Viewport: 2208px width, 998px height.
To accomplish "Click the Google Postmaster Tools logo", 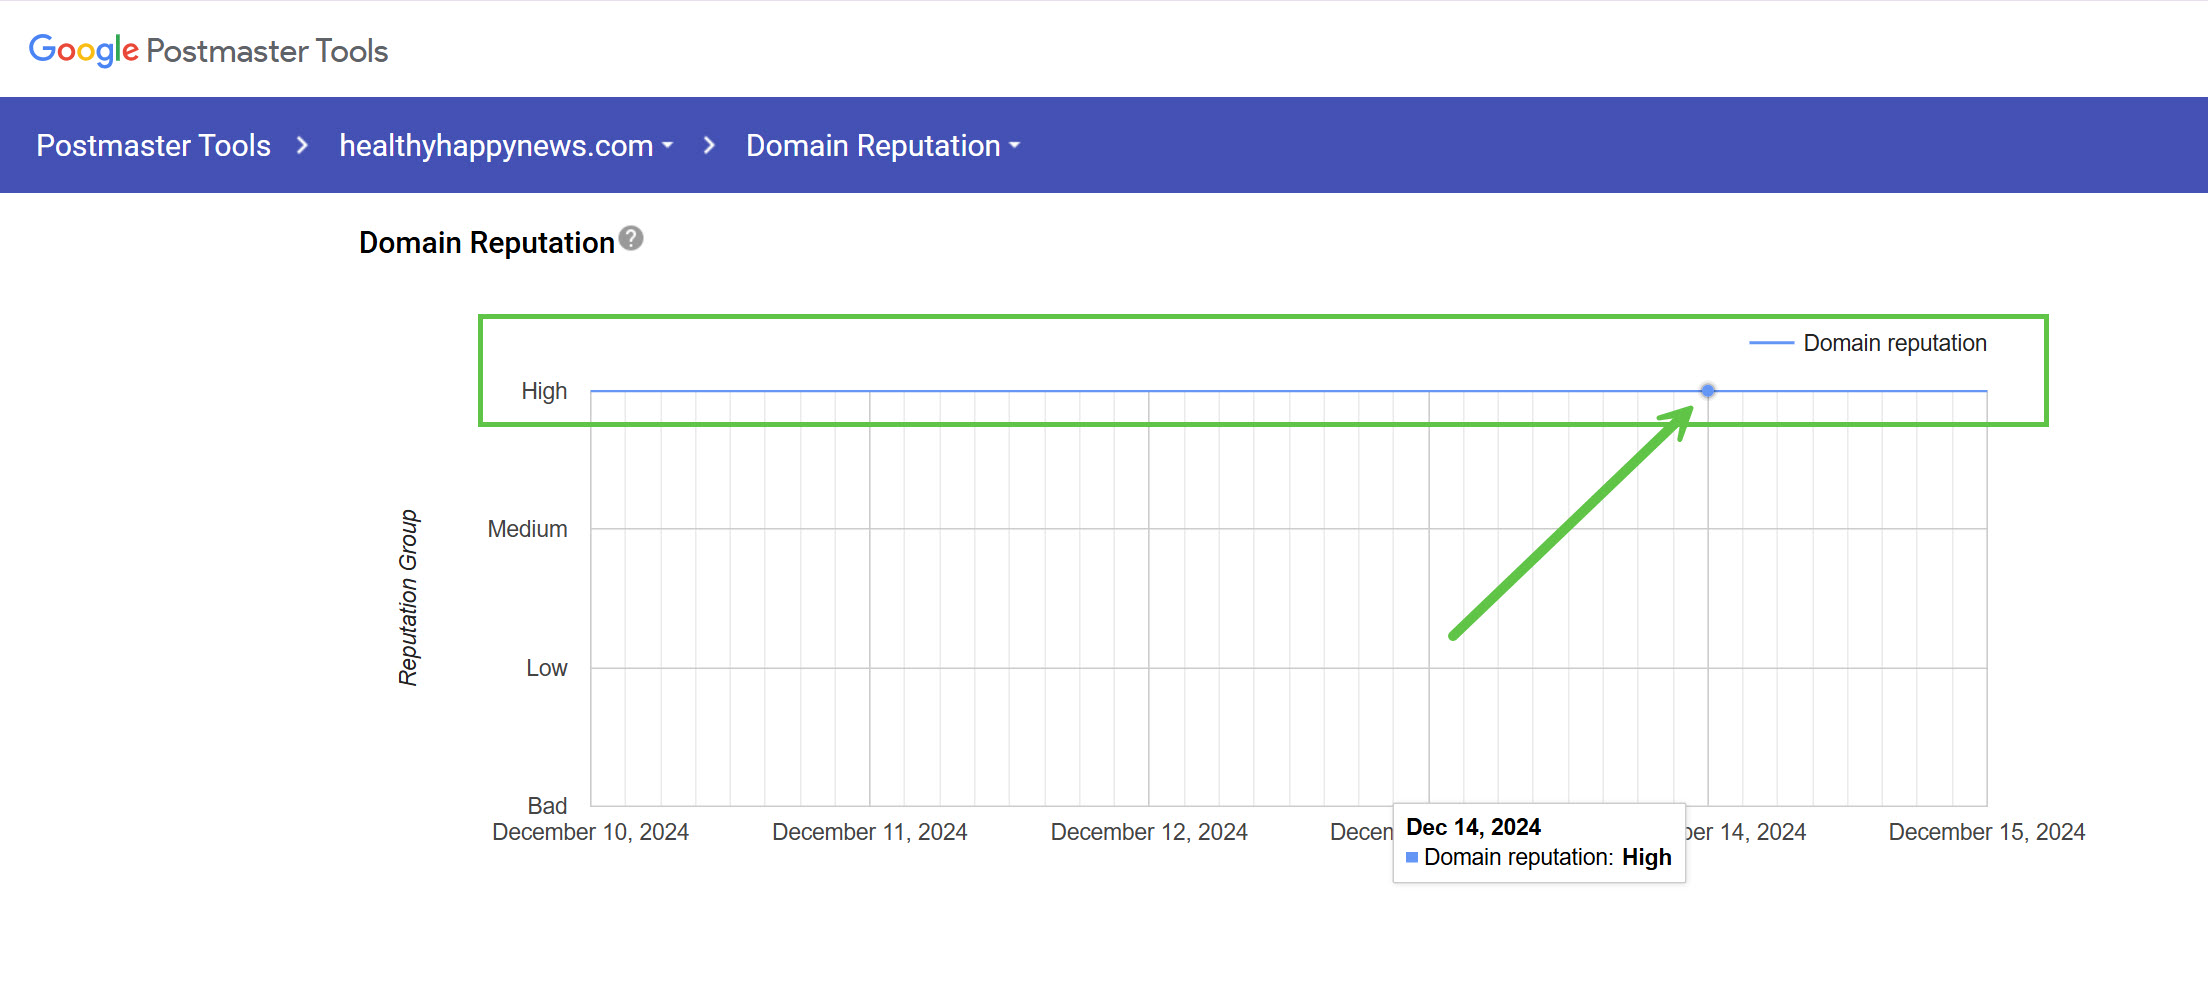I will 208,50.
